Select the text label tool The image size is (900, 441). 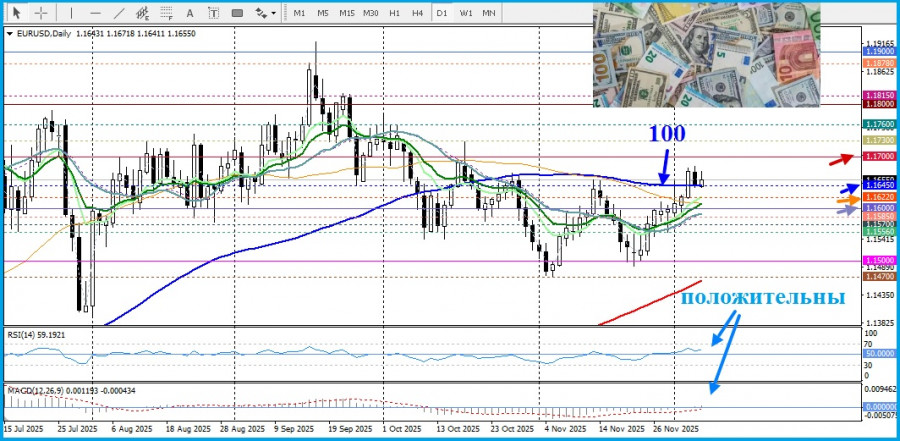(214, 13)
